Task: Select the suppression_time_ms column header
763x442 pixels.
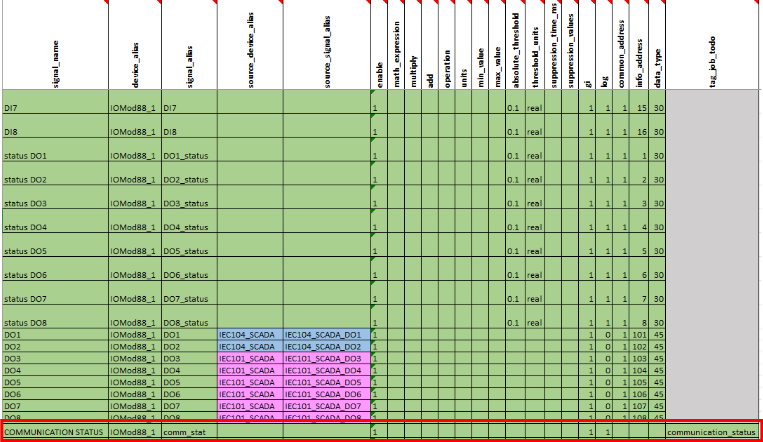Action: [x=553, y=45]
